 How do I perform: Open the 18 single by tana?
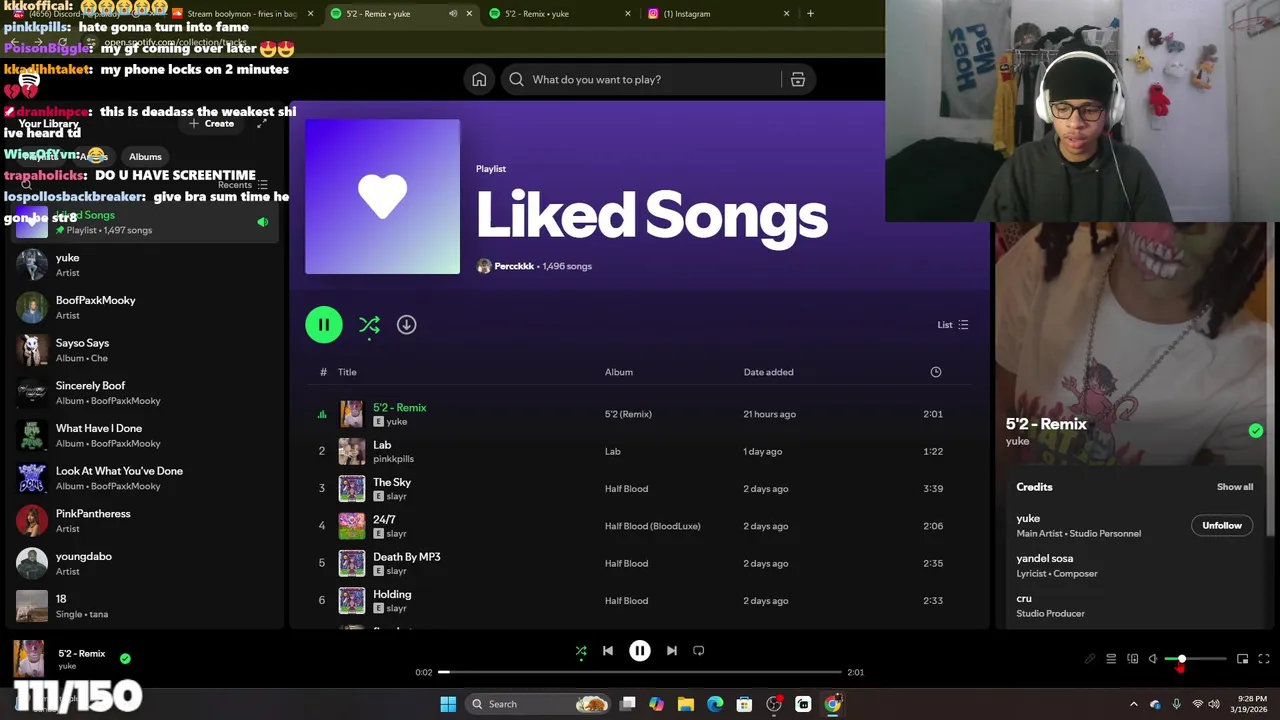tap(145, 606)
